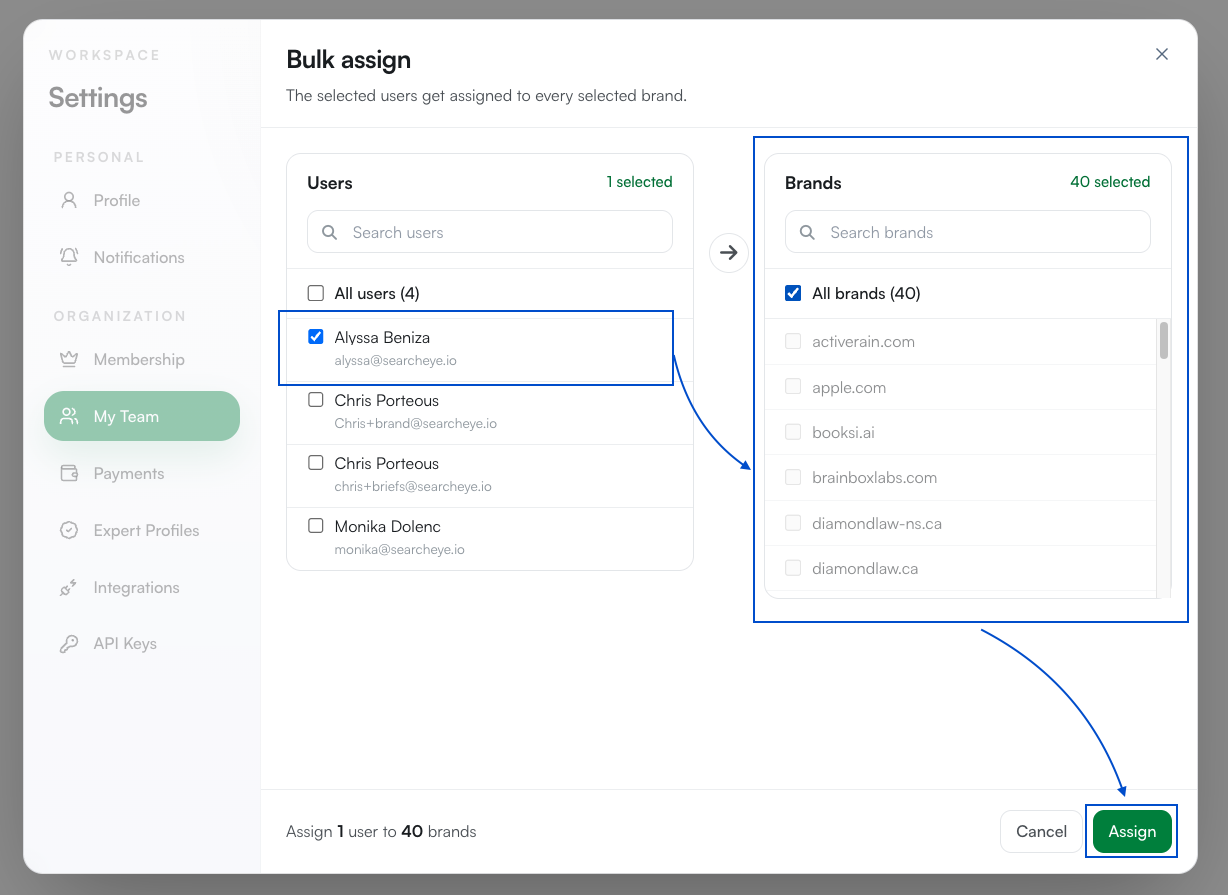Open Profile settings page
Image resolution: width=1228 pixels, height=895 pixels.
pos(142,200)
